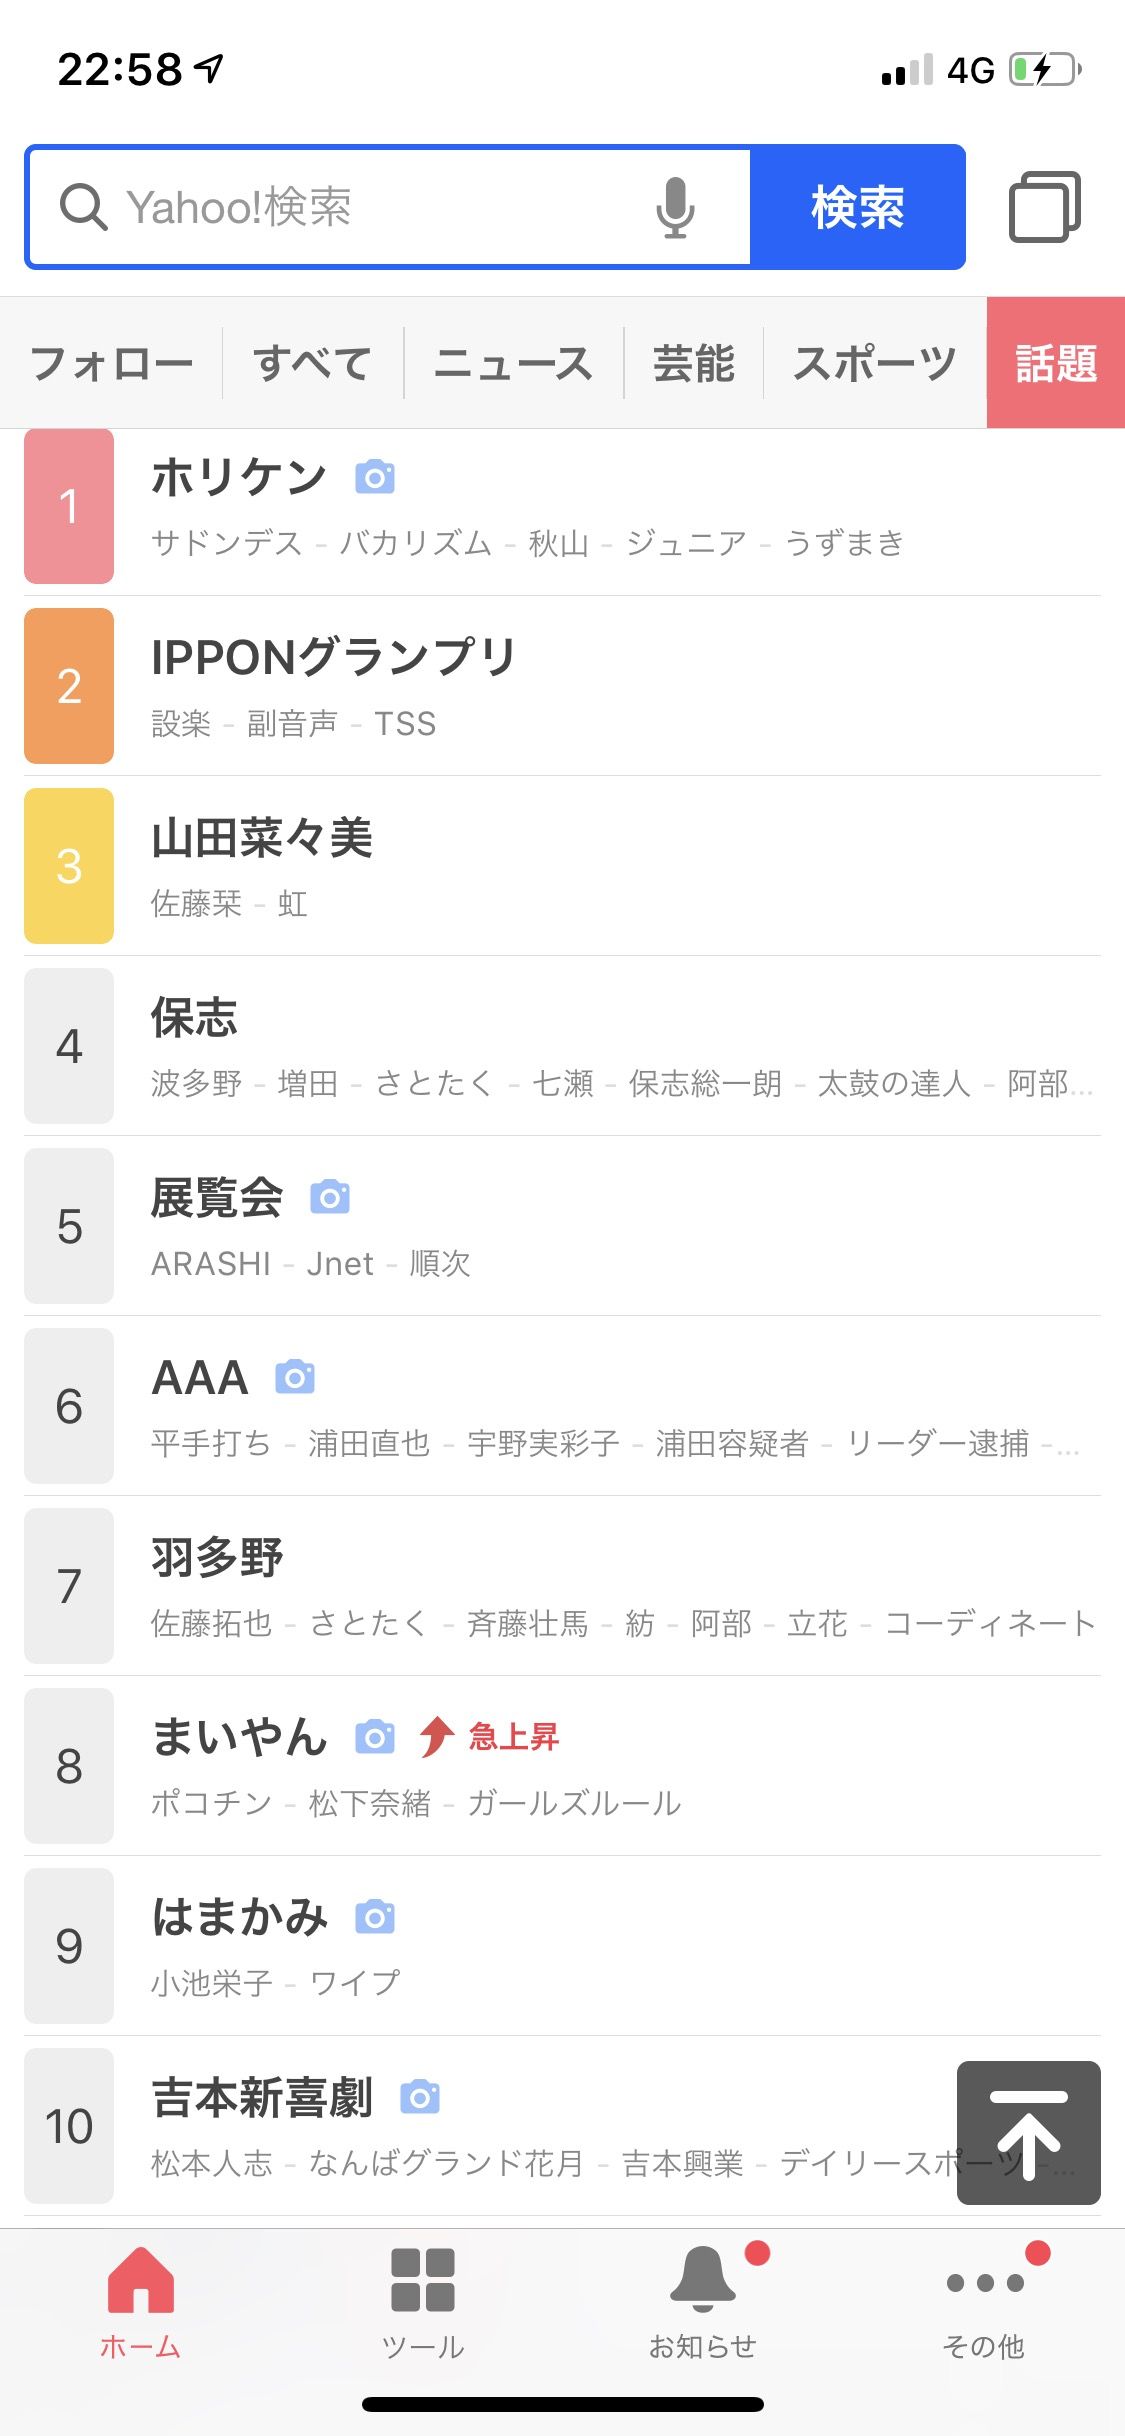Tap related keyword バカリズム

(415, 543)
